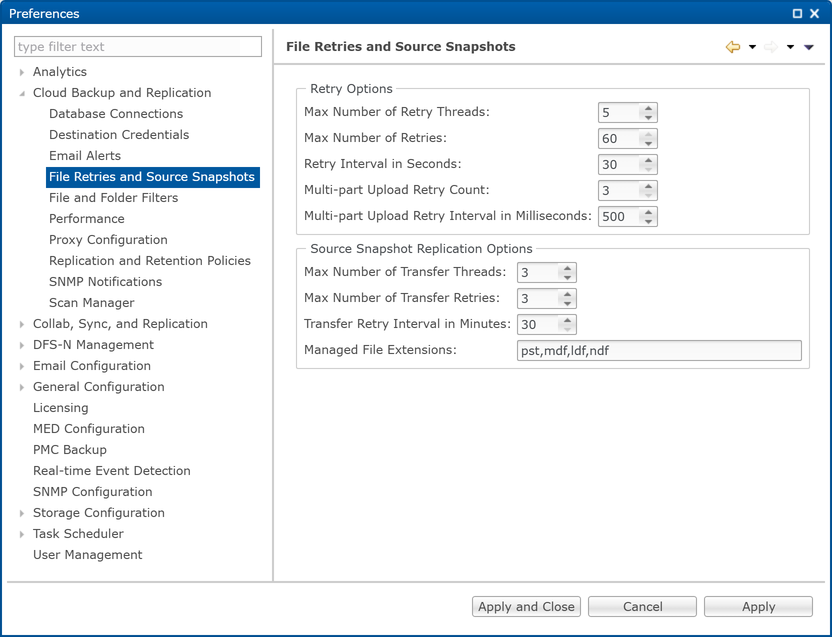Image resolution: width=832 pixels, height=637 pixels.
Task: Open Proxy Configuration preferences
Action: pyautogui.click(x=108, y=240)
